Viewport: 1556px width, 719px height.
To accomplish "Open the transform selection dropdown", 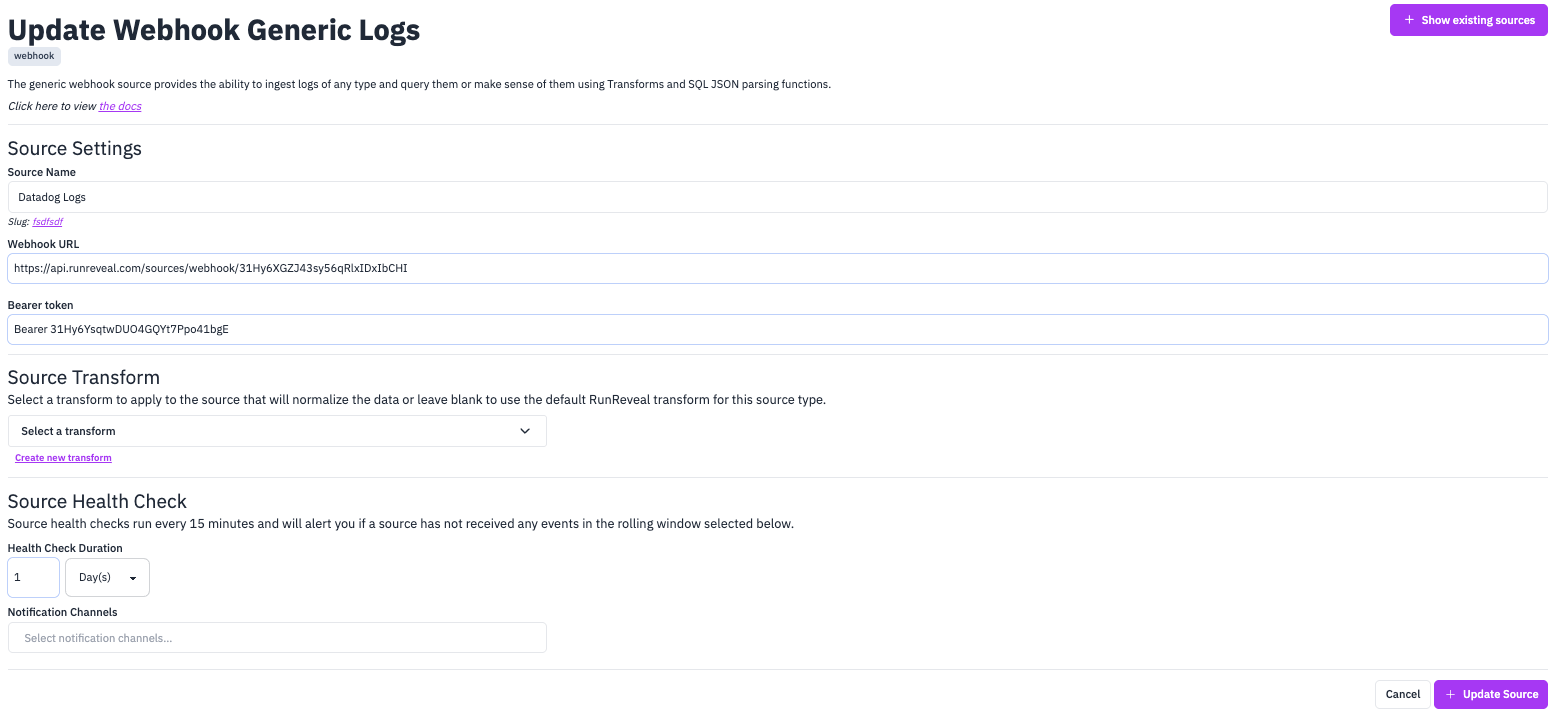I will tap(277, 430).
